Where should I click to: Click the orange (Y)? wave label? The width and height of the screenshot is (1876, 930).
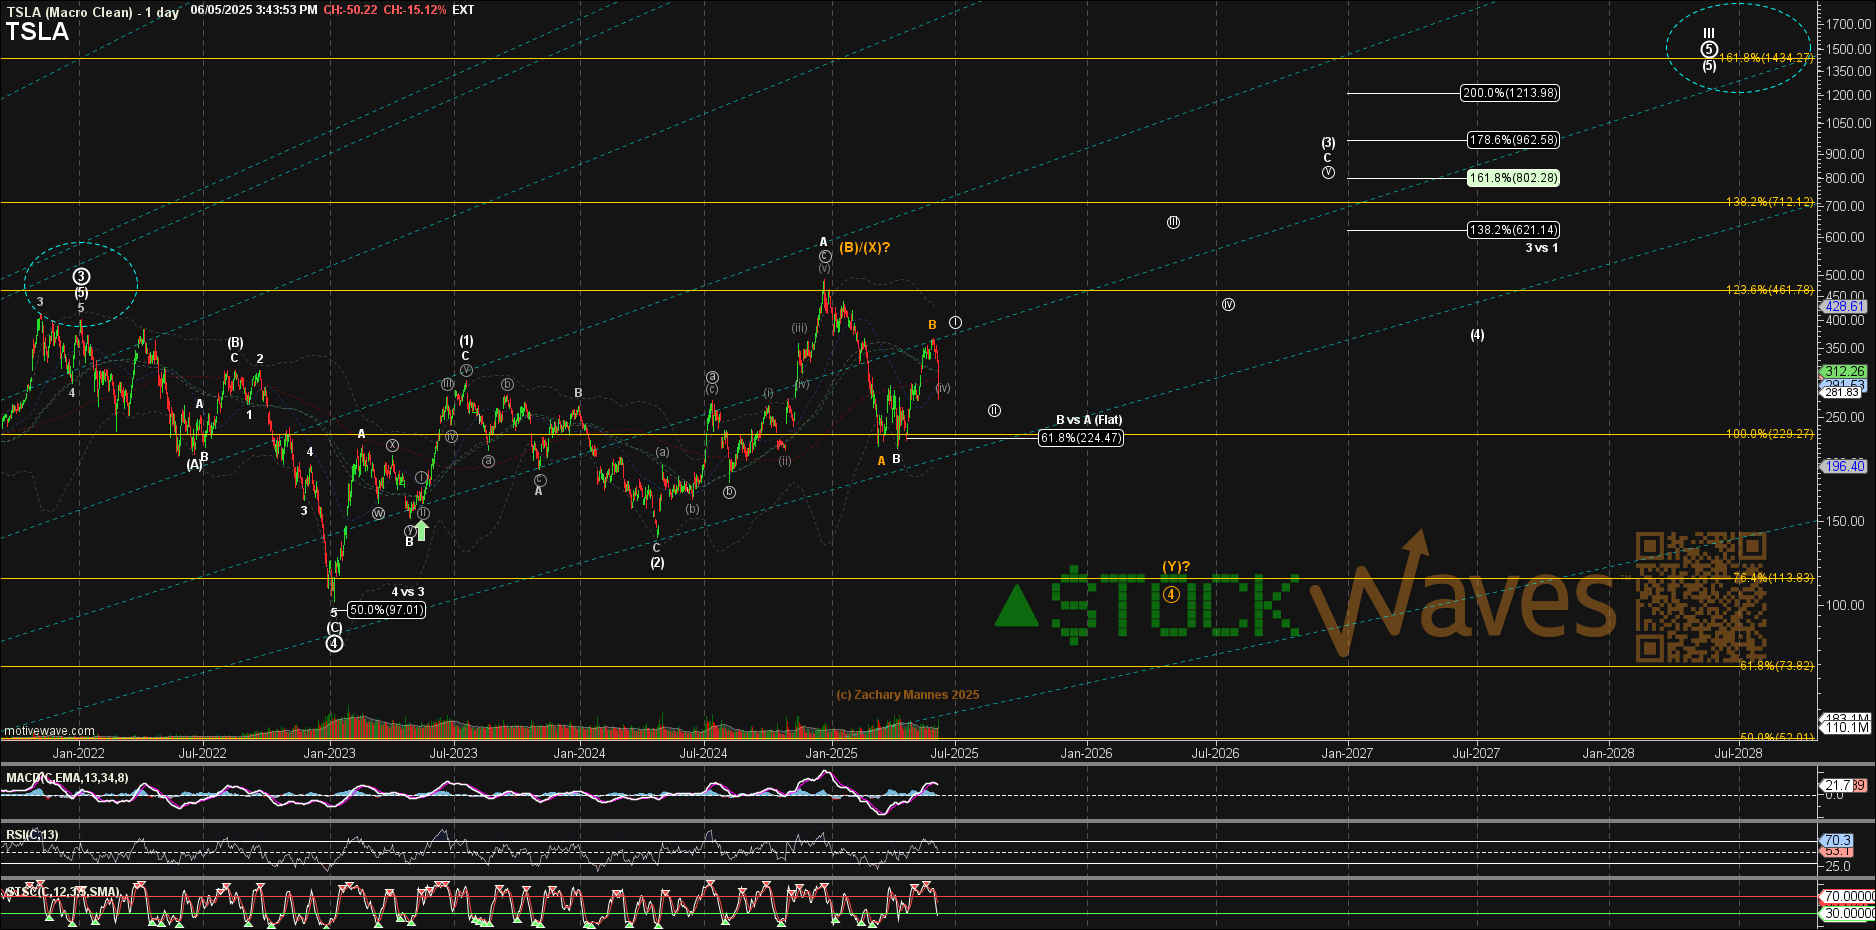1176,567
